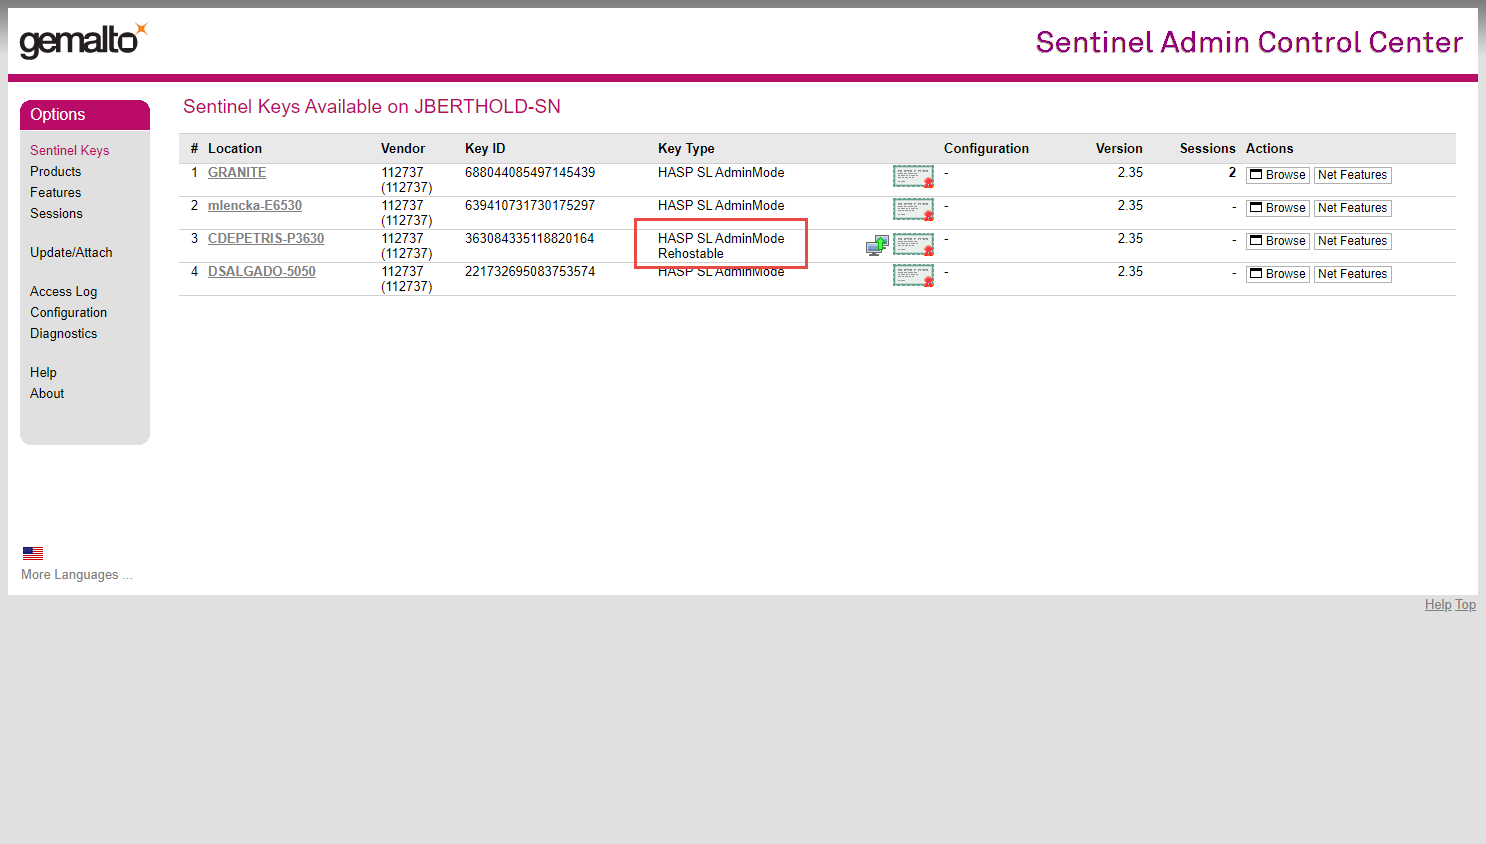Viewport: 1486px width, 844px height.
Task: Select Key ID 639410731730175297
Action: click(x=530, y=205)
